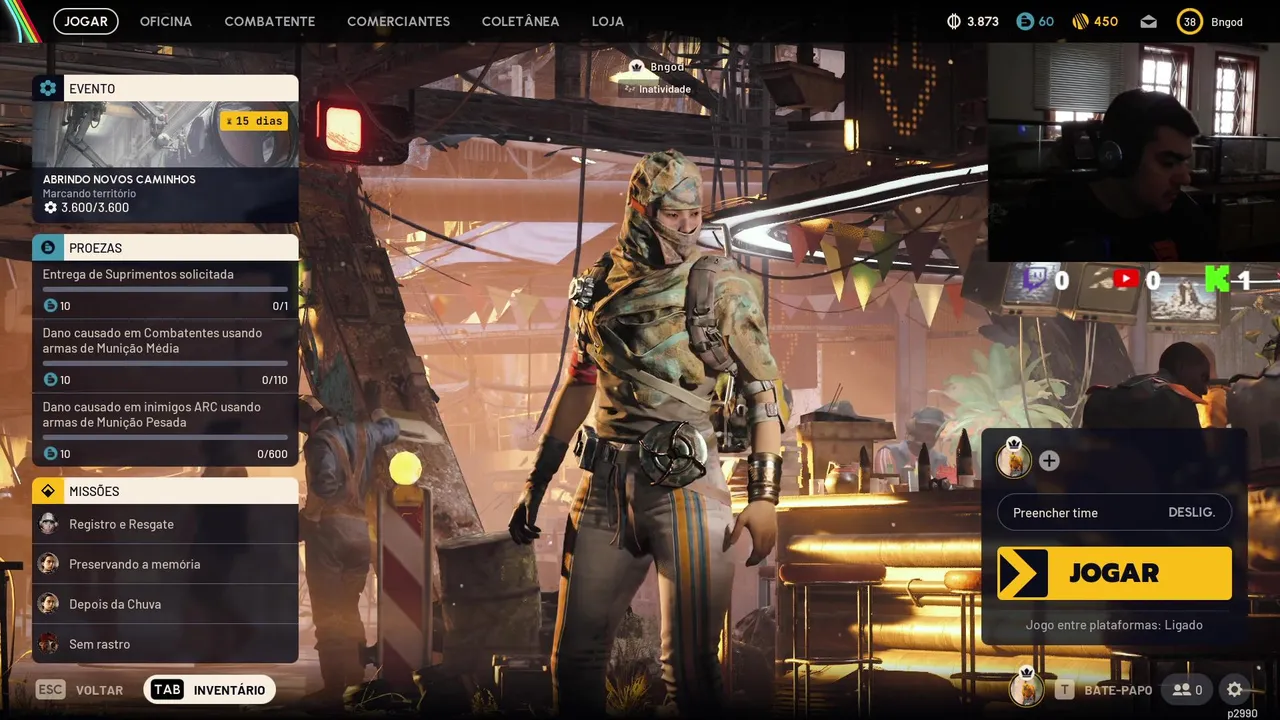Open the Preservando a memória mission

[x=165, y=564]
